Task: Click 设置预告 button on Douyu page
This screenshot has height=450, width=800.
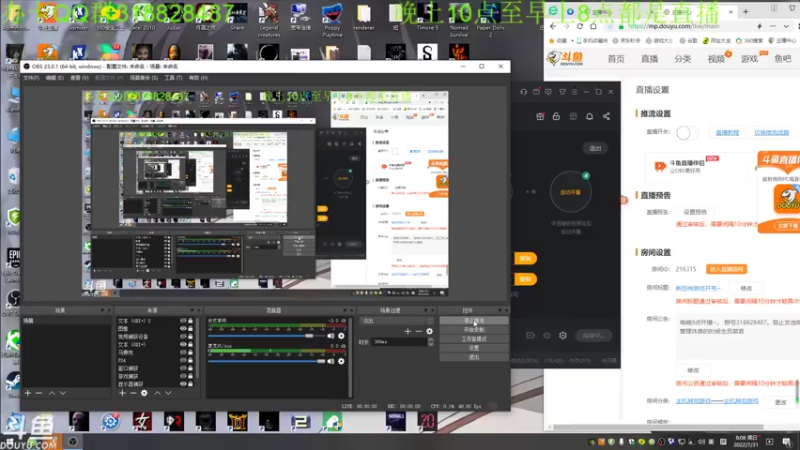Action: pyautogui.click(x=695, y=212)
